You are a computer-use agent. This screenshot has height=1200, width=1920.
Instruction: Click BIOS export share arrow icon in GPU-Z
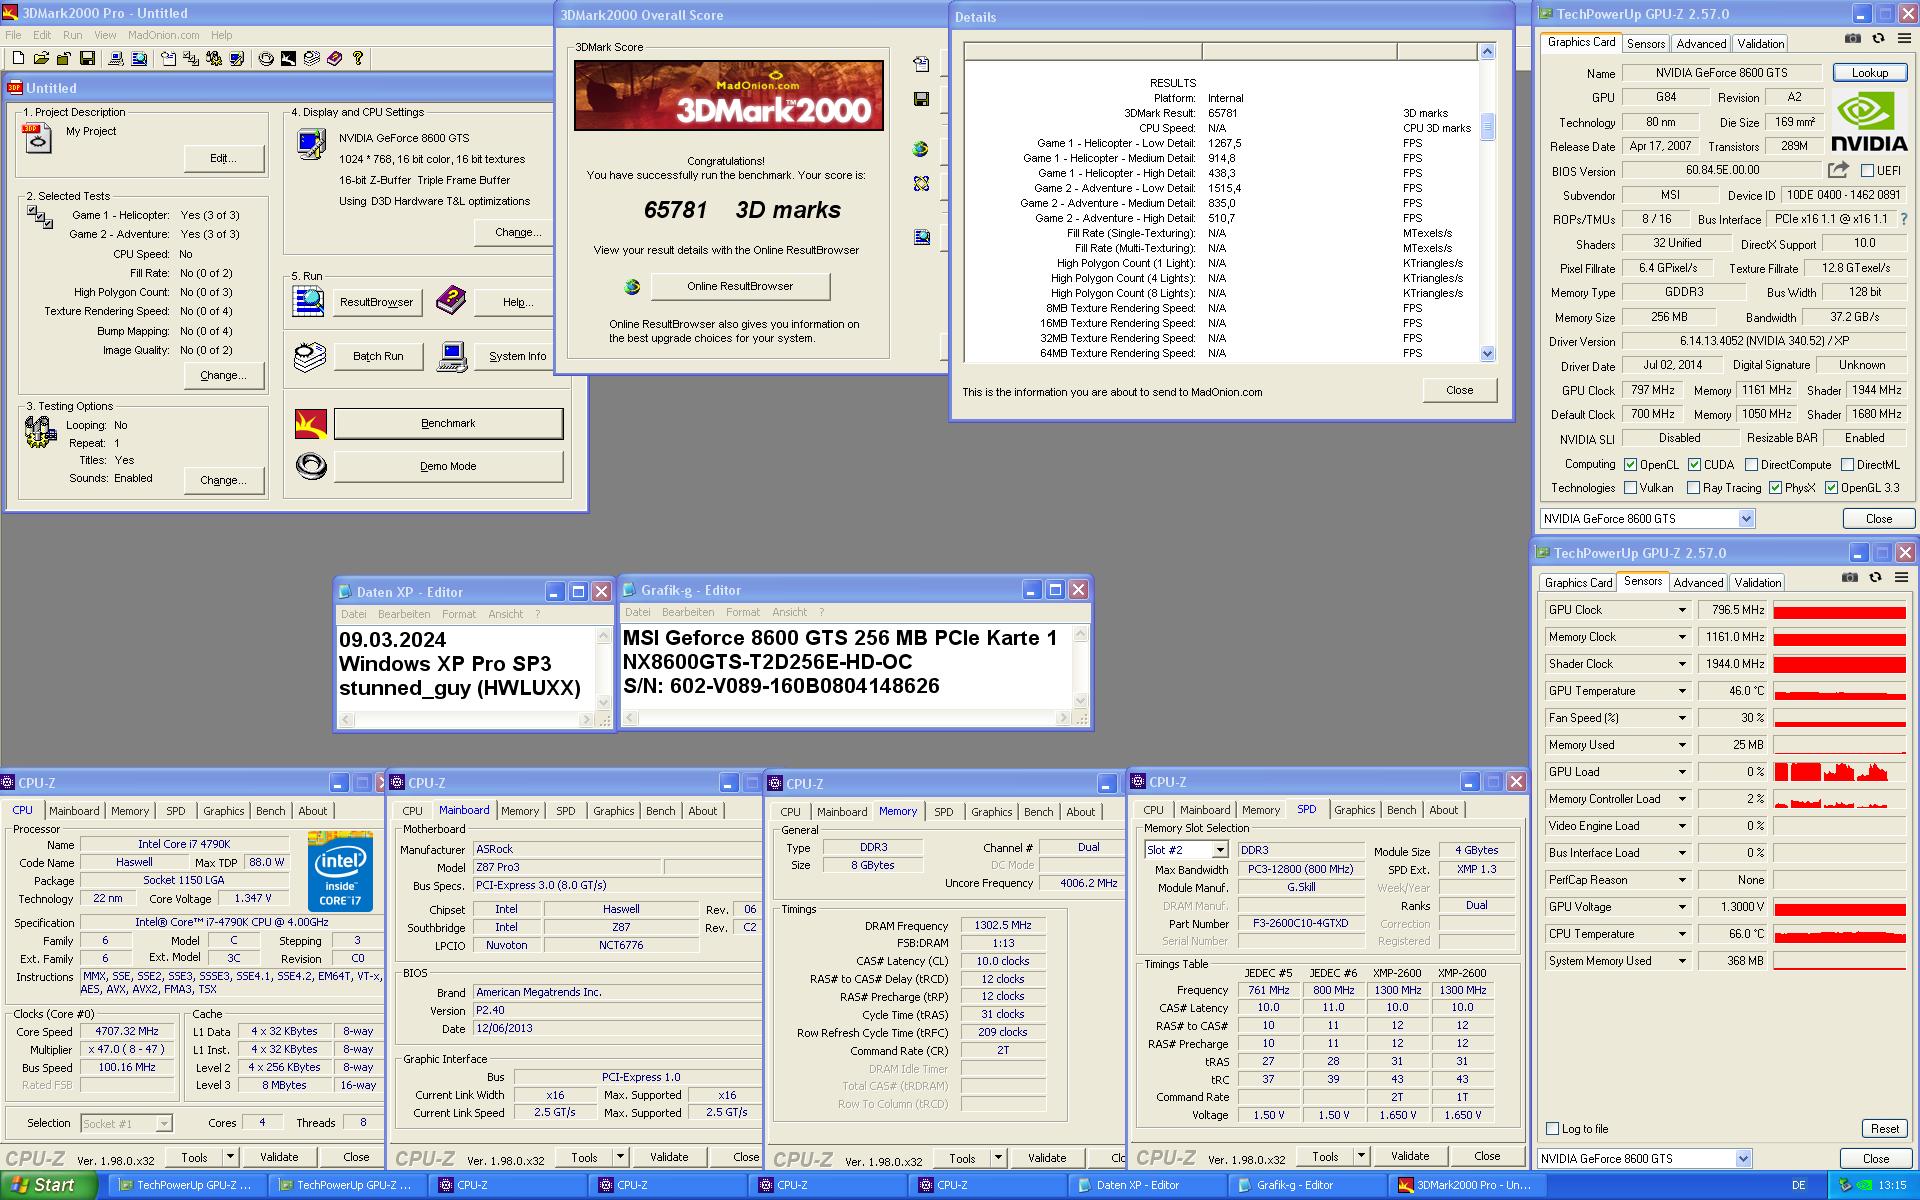(1838, 170)
